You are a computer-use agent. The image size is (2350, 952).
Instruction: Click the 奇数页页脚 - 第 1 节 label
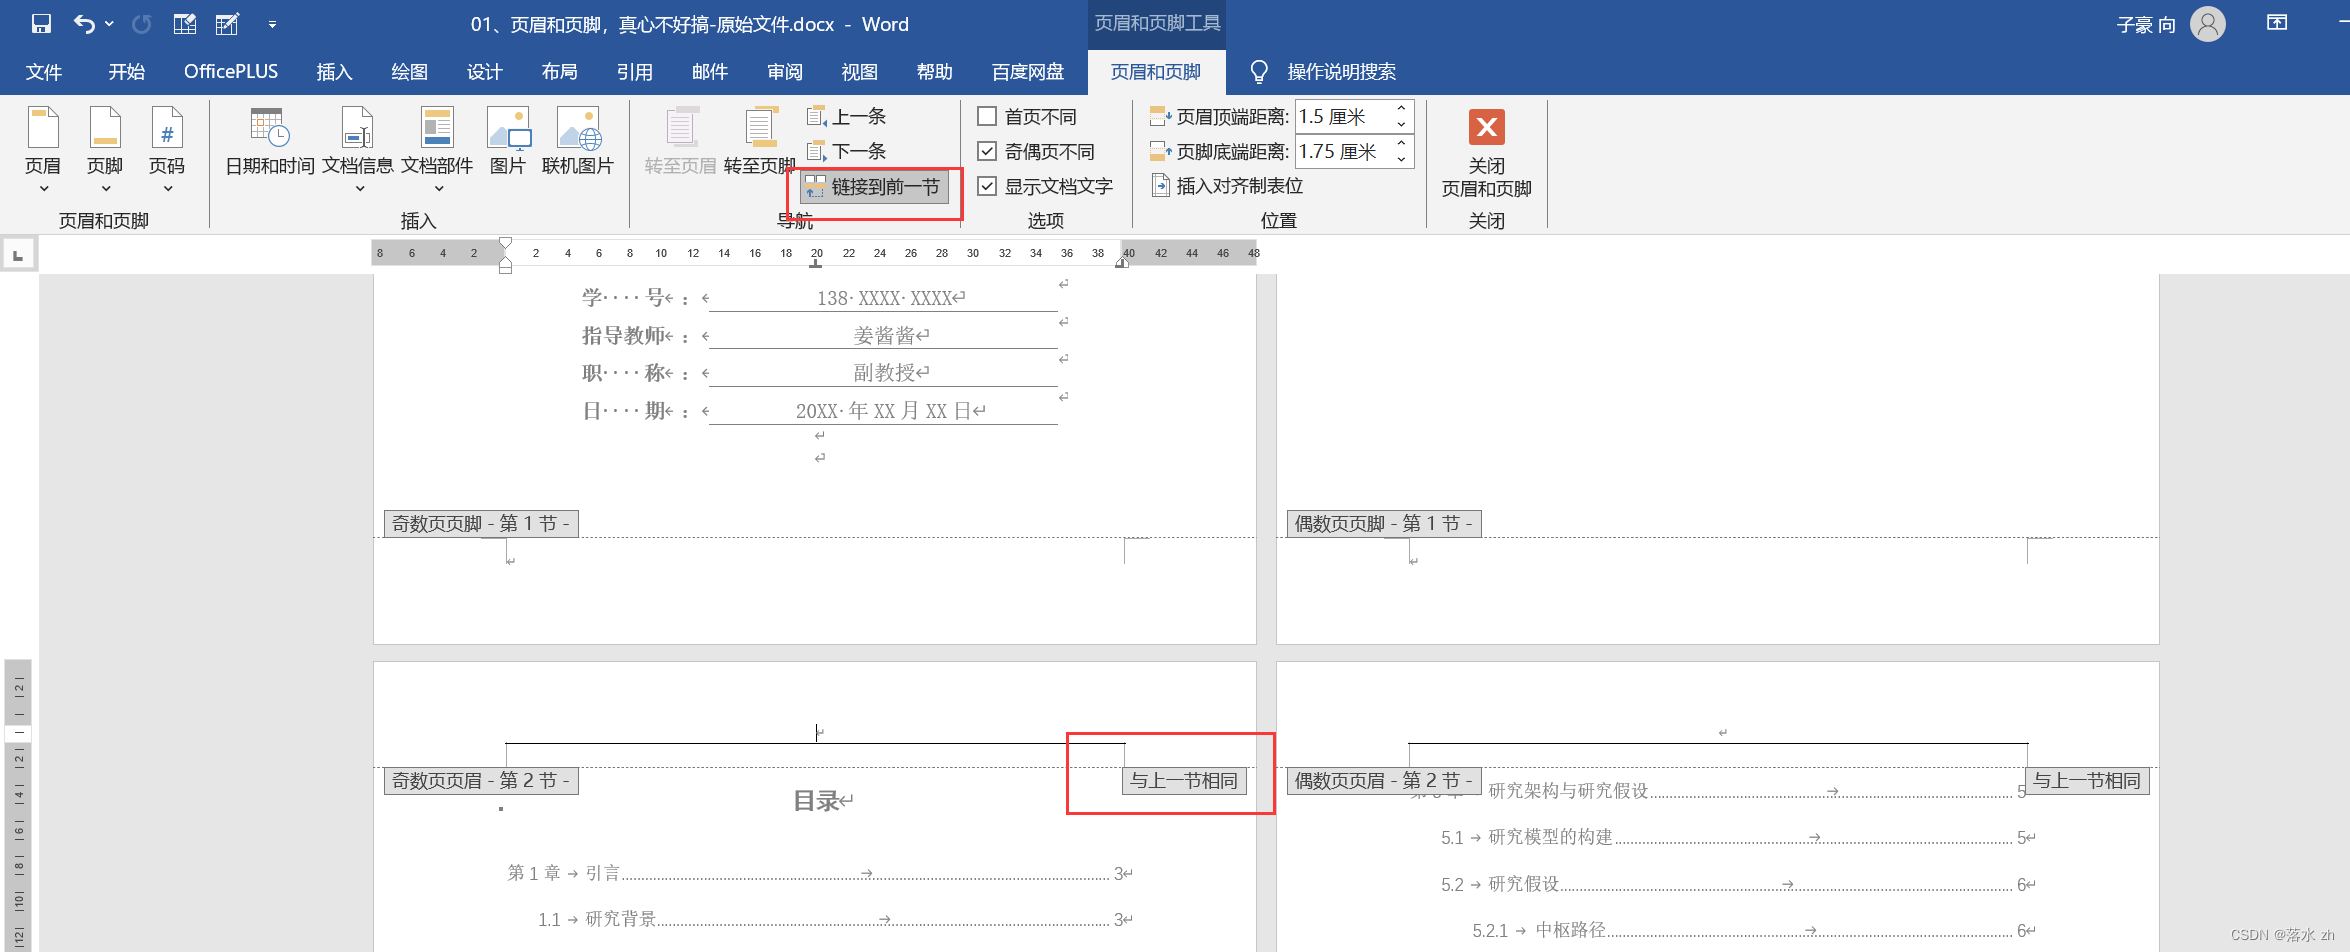click(481, 524)
